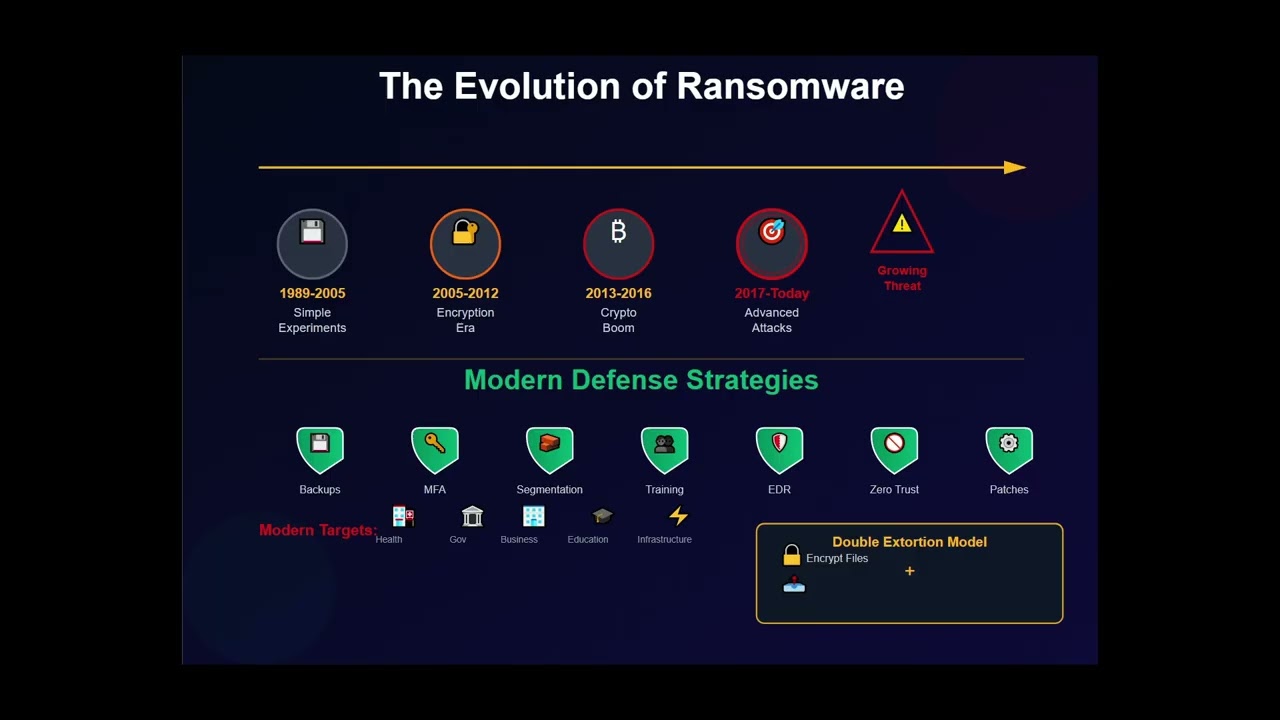The height and width of the screenshot is (720, 1280).
Task: Select the Segmentation brick shield icon
Action: pyautogui.click(x=550, y=450)
